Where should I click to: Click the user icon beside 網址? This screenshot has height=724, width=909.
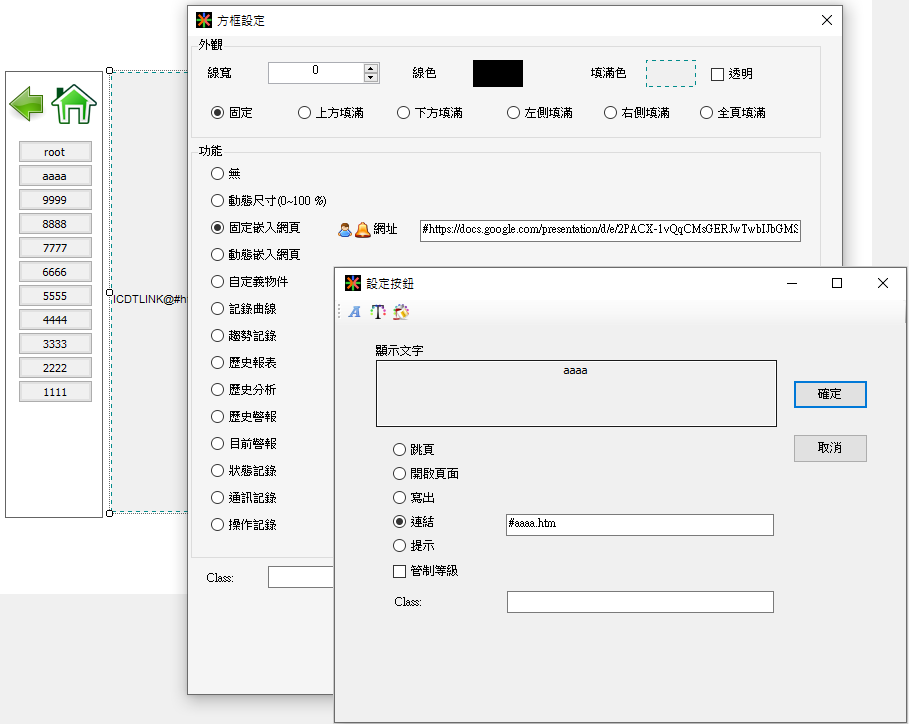[x=345, y=229]
